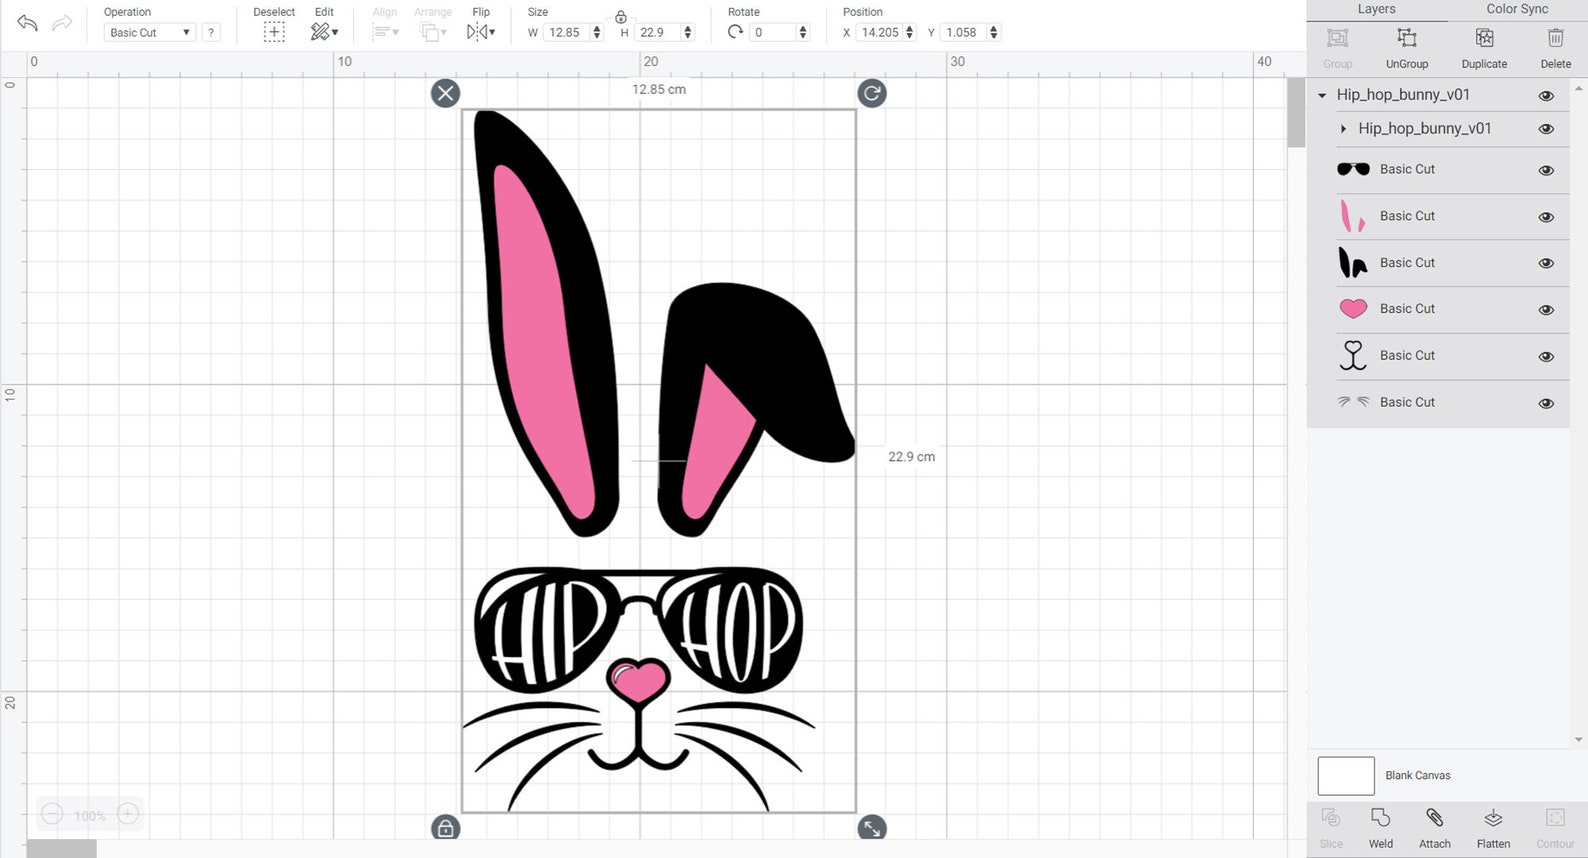Click the operation help question mark
The height and width of the screenshot is (858, 1588).
[x=211, y=32]
